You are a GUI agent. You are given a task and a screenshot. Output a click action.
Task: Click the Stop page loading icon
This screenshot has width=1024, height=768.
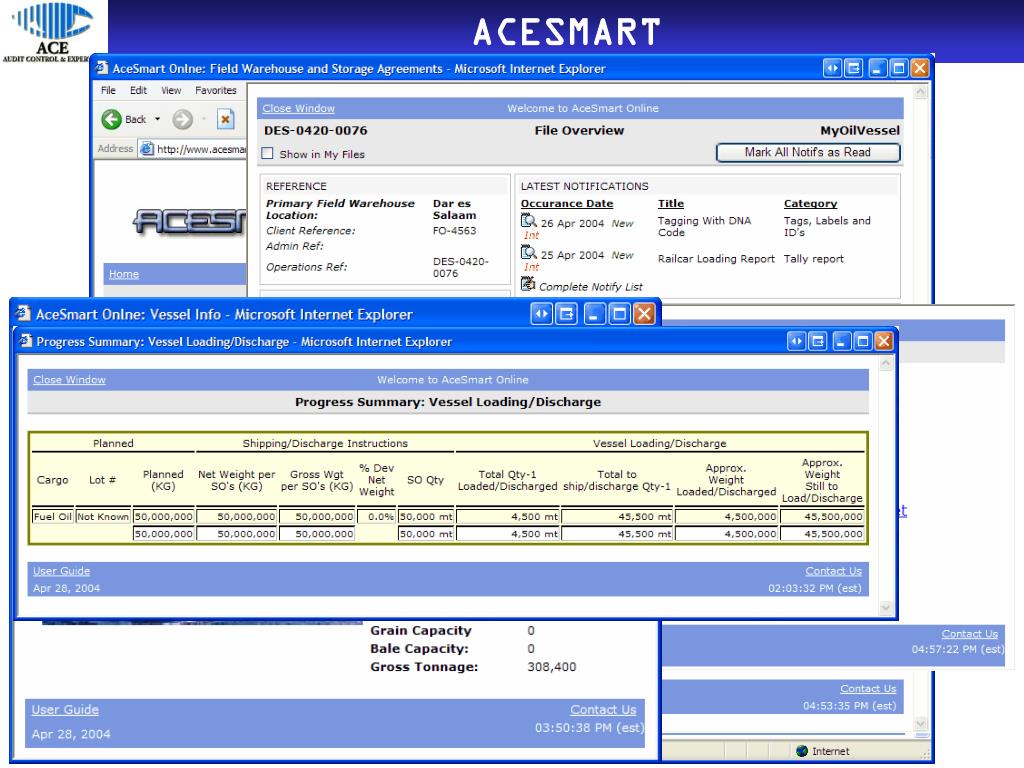pos(225,120)
